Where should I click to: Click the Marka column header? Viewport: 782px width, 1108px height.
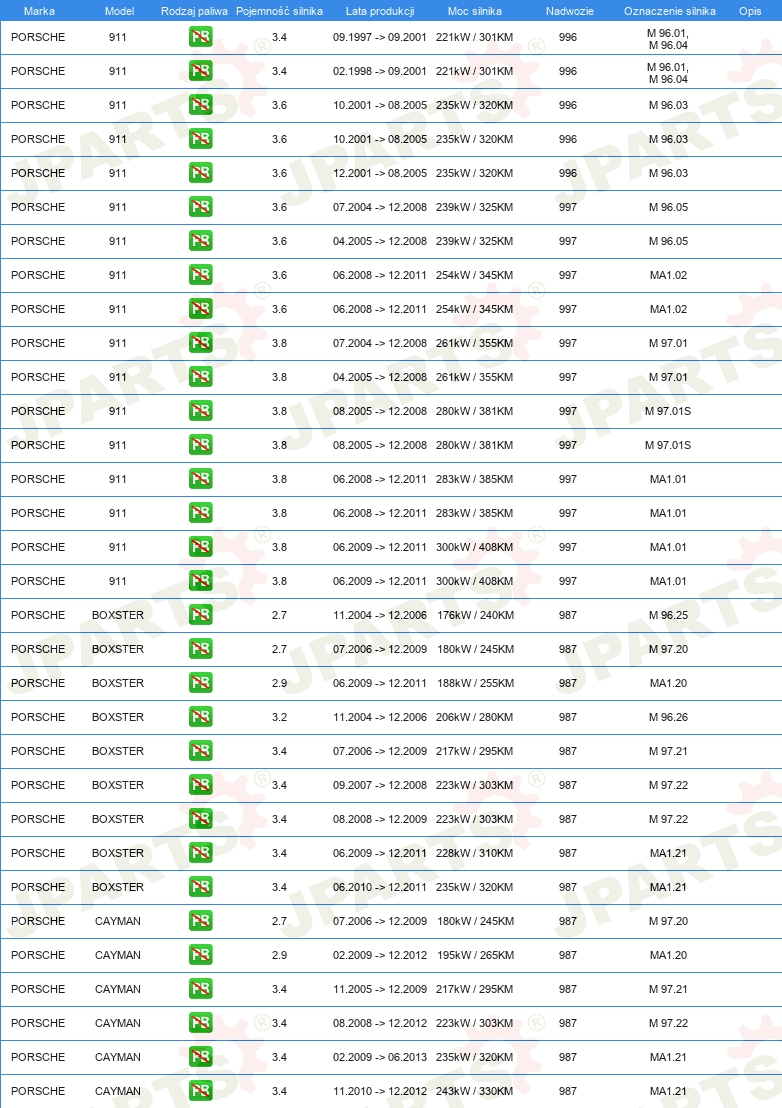click(x=39, y=11)
